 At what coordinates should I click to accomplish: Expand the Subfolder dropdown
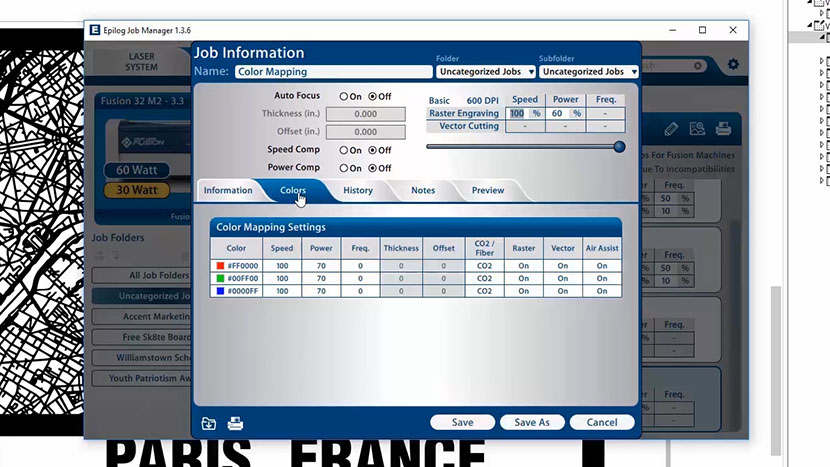(587, 72)
